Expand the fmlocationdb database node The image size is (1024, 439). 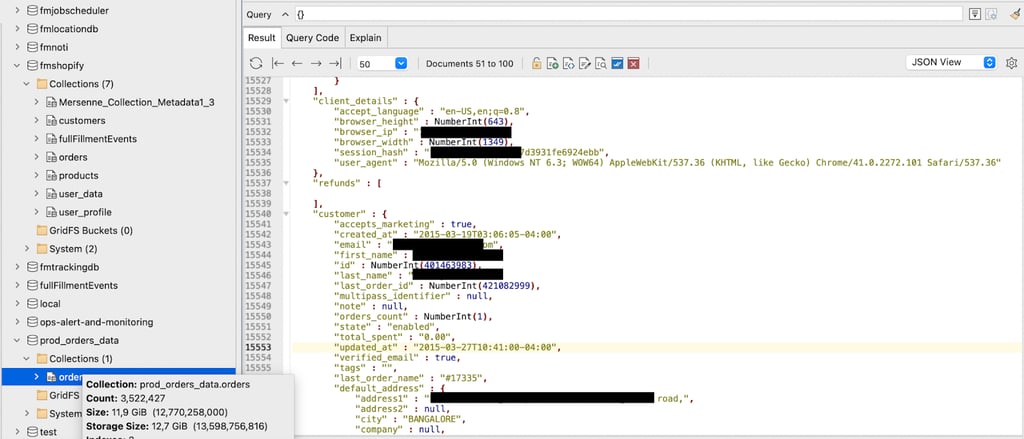[x=18, y=29]
